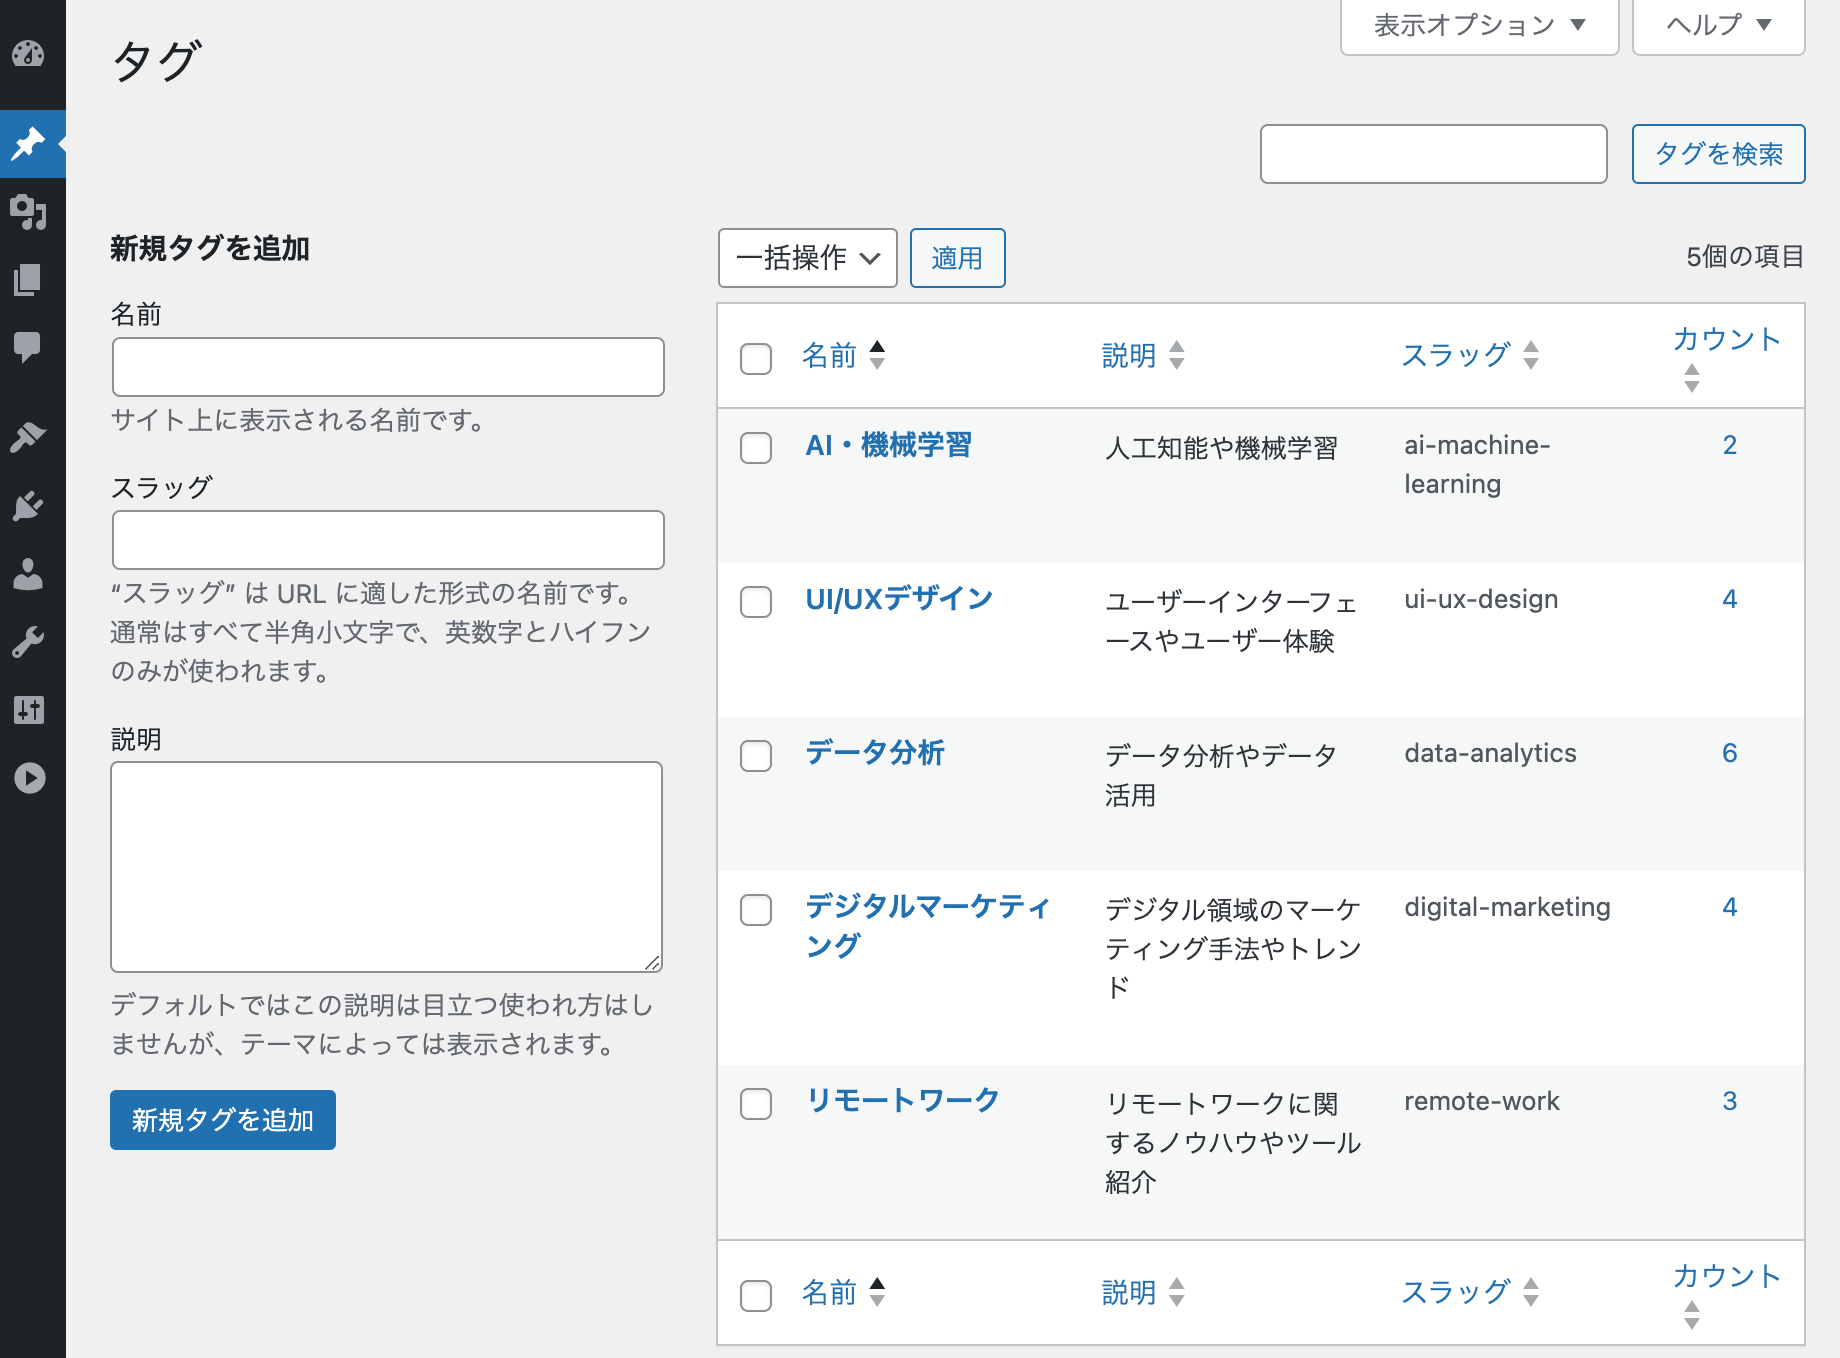
Task: Open the Plugins sidebar icon
Action: tap(28, 506)
